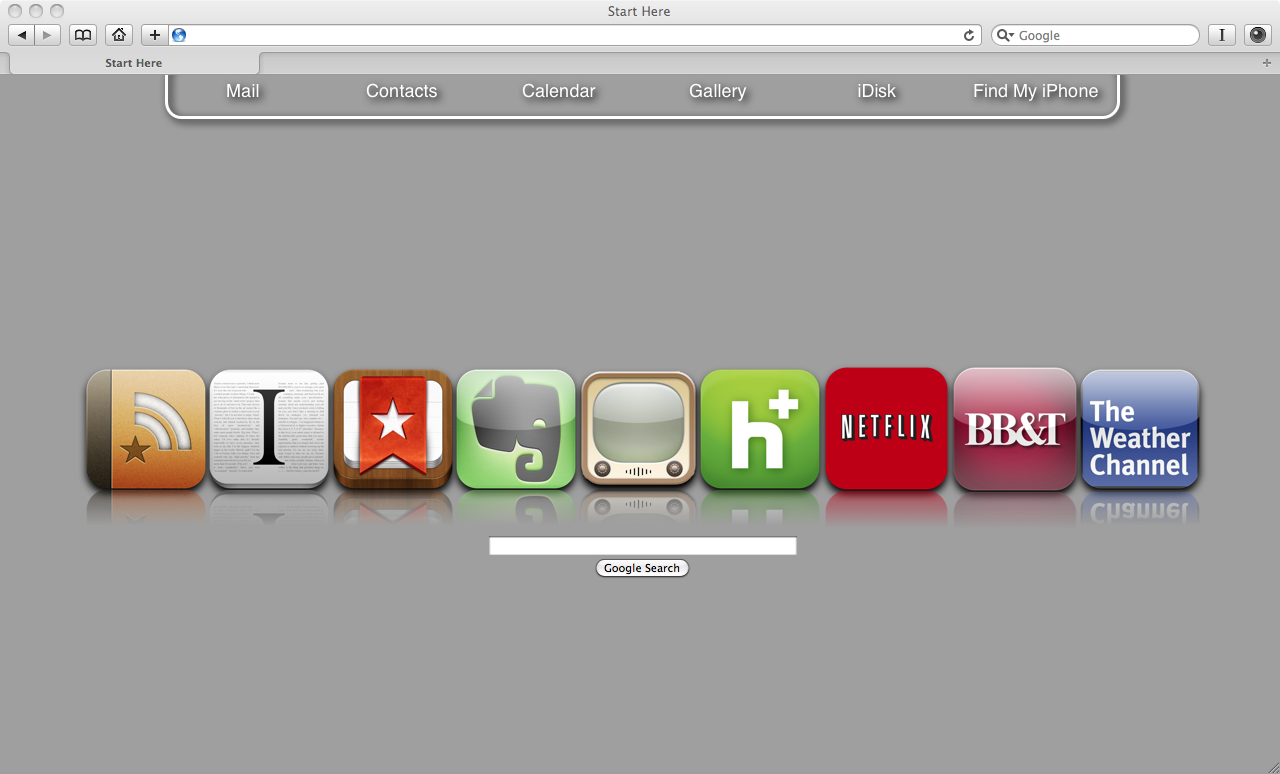
Task: Open the red Netflix icon
Action: click(x=886, y=429)
